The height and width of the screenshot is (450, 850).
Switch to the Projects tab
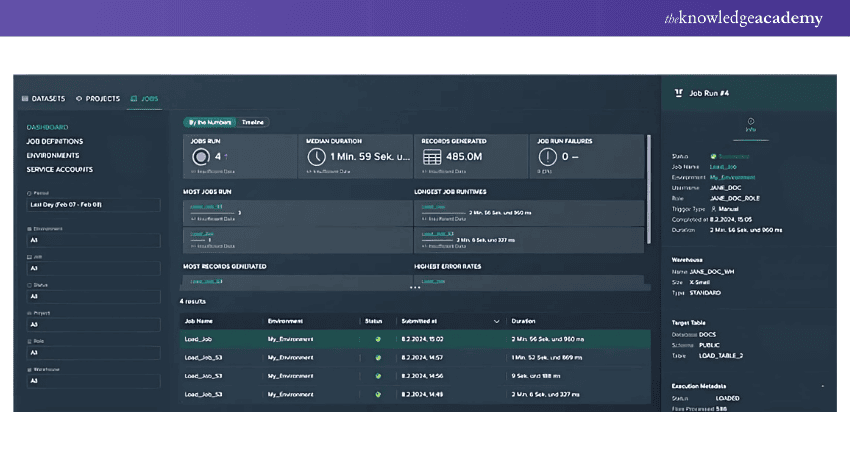98,99
